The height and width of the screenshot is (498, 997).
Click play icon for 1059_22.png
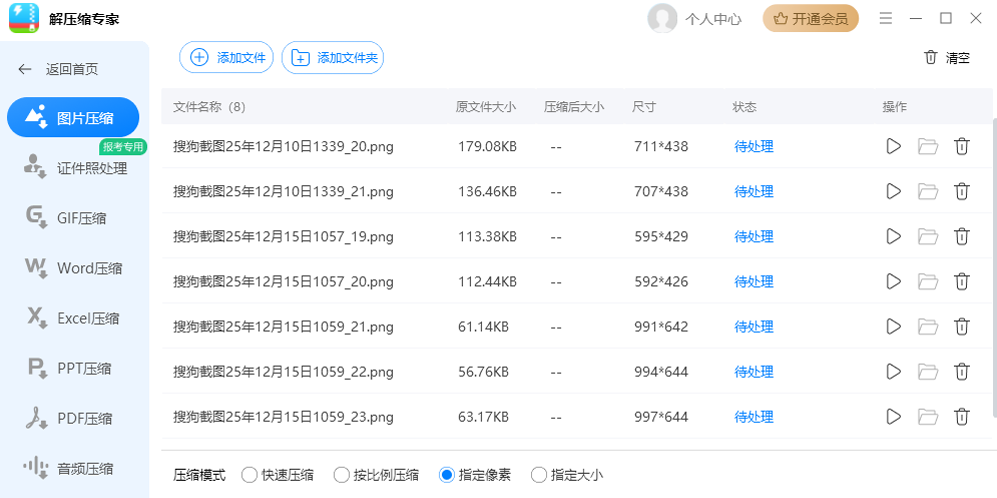pyautogui.click(x=893, y=372)
